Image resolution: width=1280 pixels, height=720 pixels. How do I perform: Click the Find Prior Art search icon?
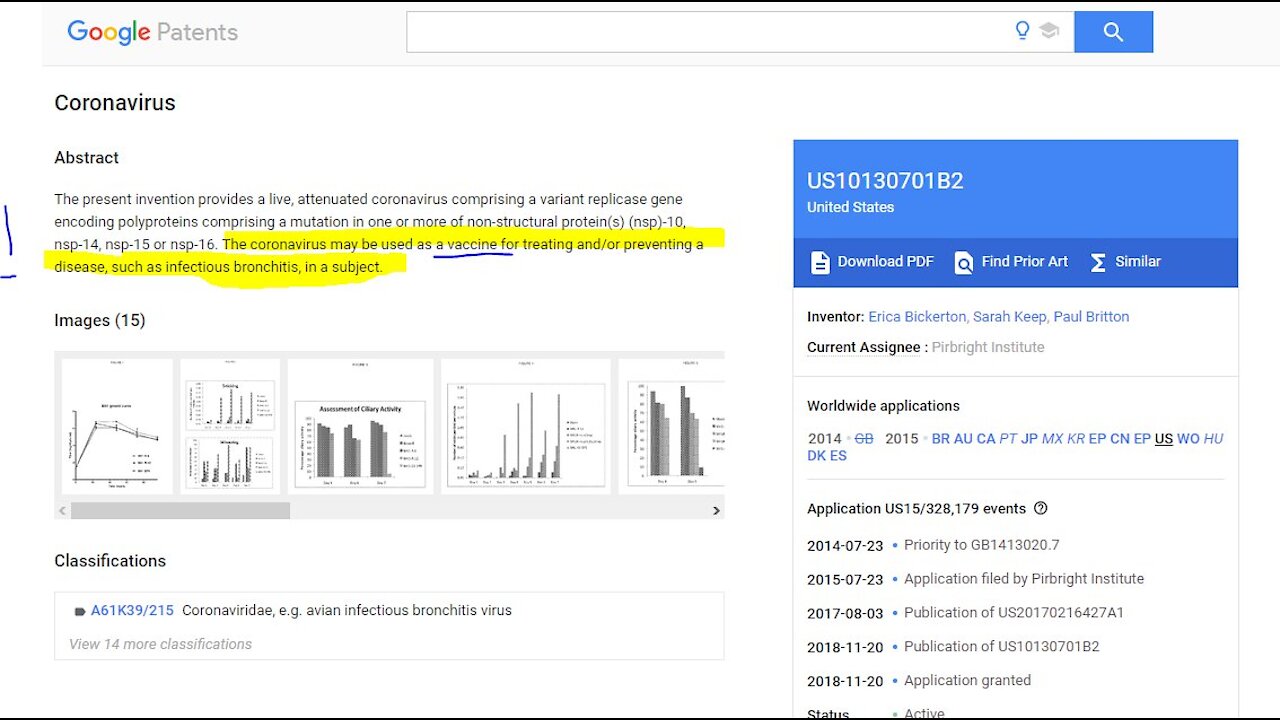[963, 262]
